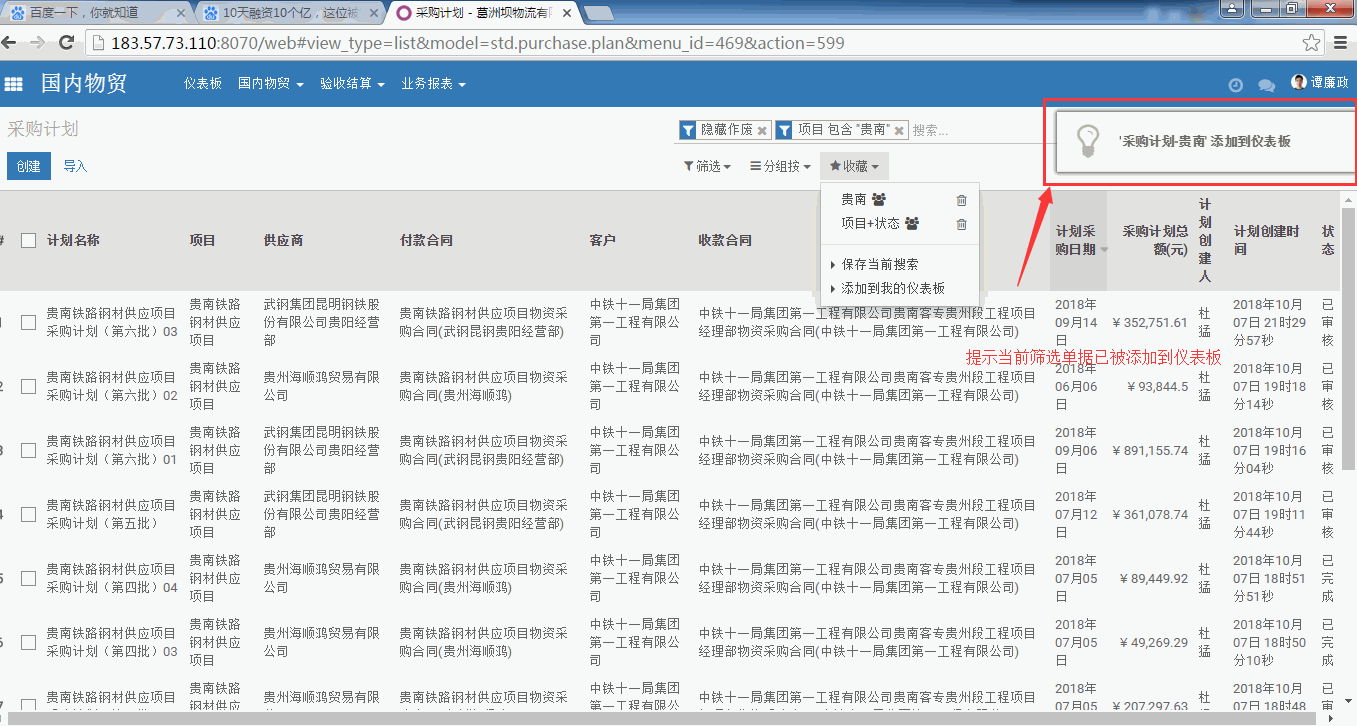Delete the 贵南 saved favorite filter

(x=961, y=200)
